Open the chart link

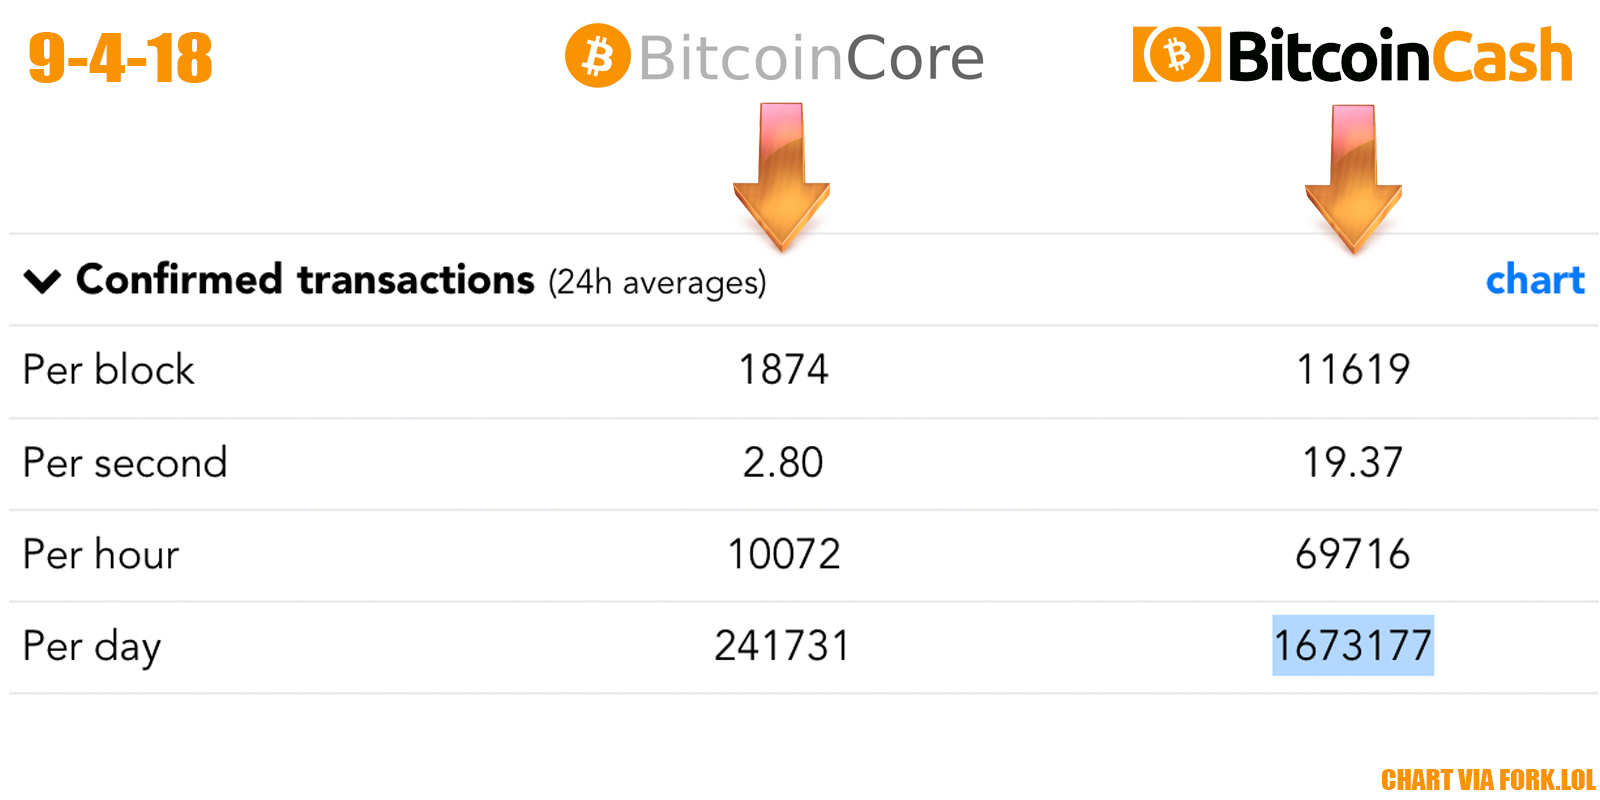(1534, 280)
